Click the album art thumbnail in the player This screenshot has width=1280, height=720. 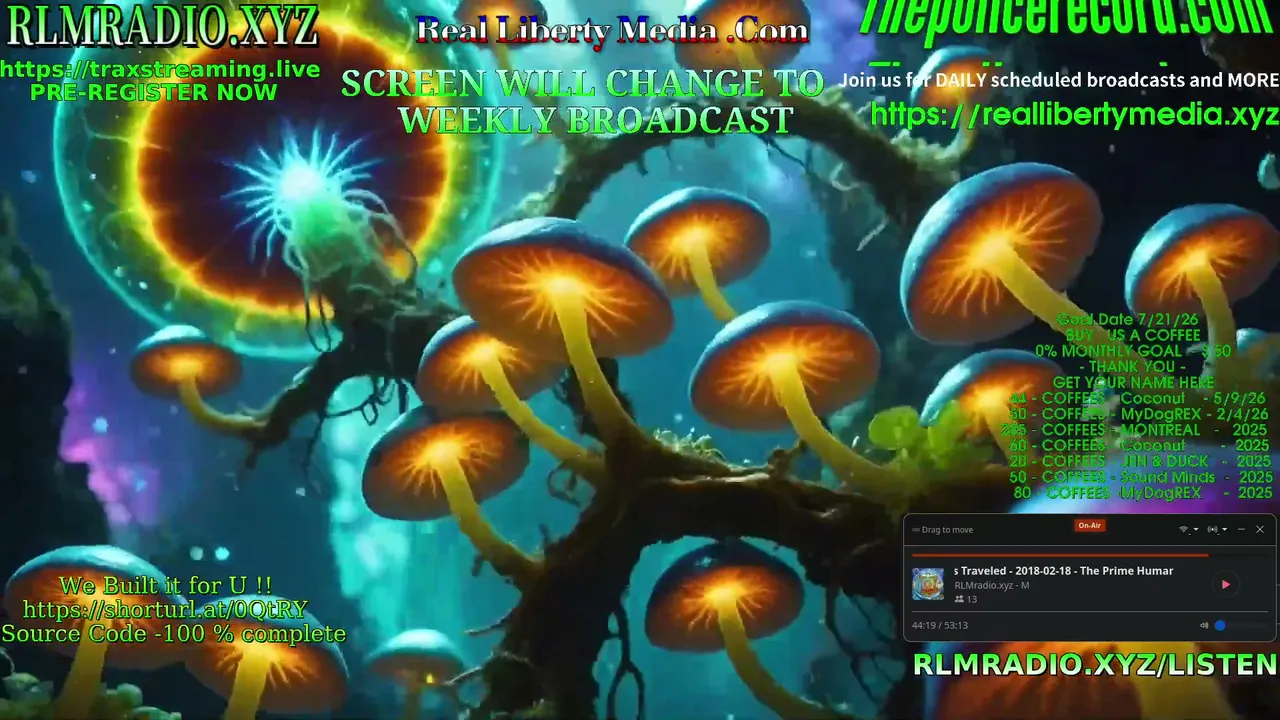point(928,584)
